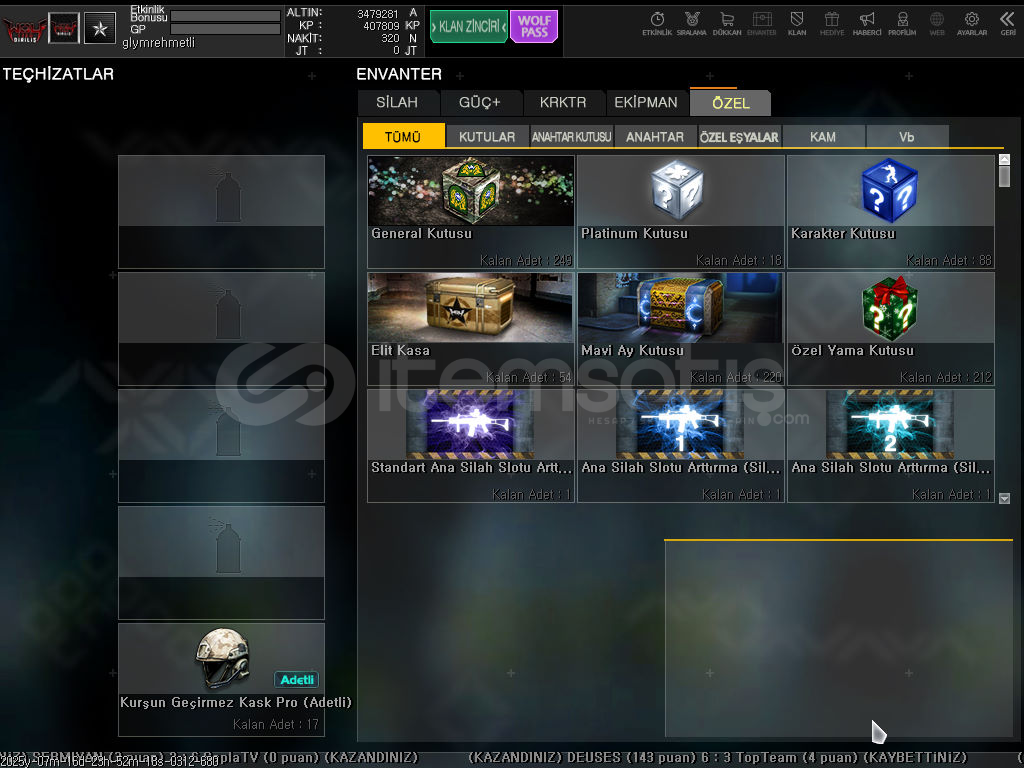Click "Kalan Adet : 18" on Platinum Kutusu
This screenshot has width=1024, height=768.
pos(739,261)
